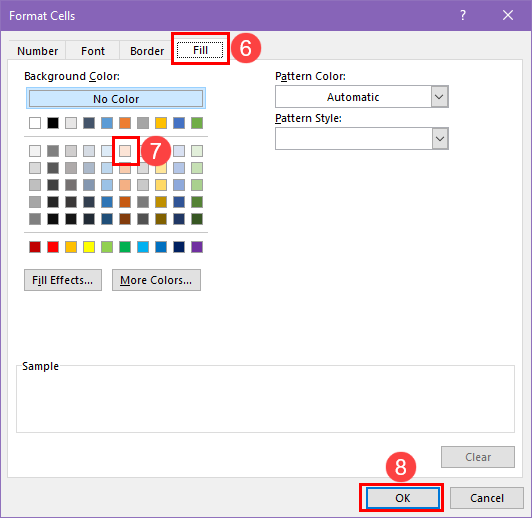Switch to the Number tab

(37, 51)
